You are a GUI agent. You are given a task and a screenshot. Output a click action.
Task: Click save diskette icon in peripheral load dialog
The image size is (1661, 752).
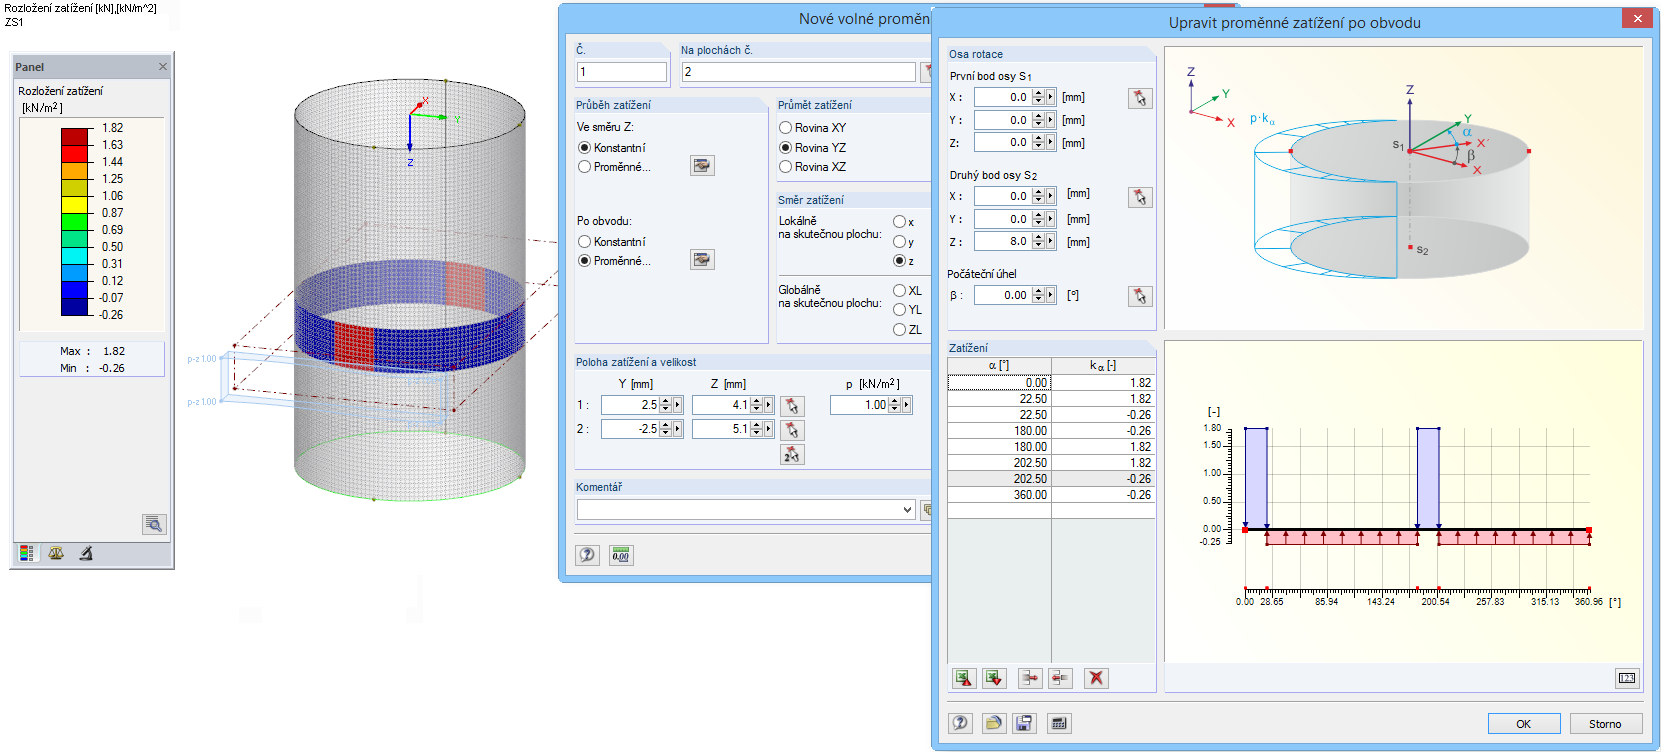click(x=1023, y=723)
